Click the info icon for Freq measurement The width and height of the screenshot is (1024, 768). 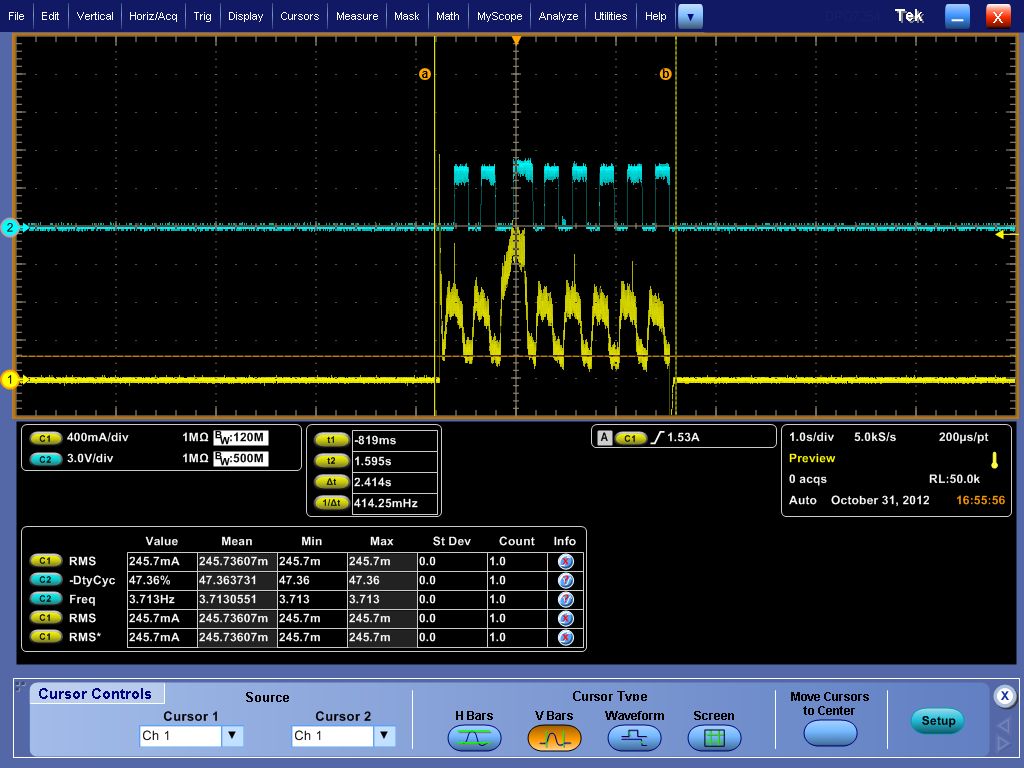point(566,599)
